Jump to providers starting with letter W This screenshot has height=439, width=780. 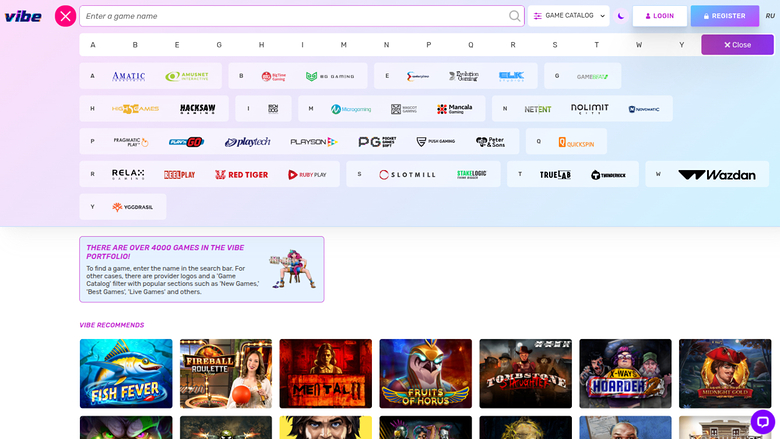pos(639,45)
